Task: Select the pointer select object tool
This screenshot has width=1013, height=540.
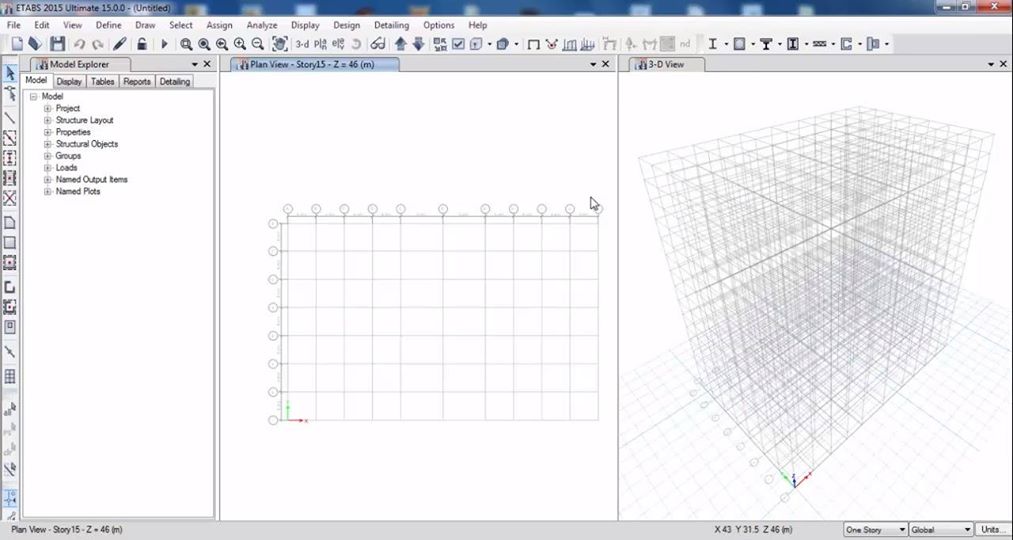Action: click(x=10, y=73)
